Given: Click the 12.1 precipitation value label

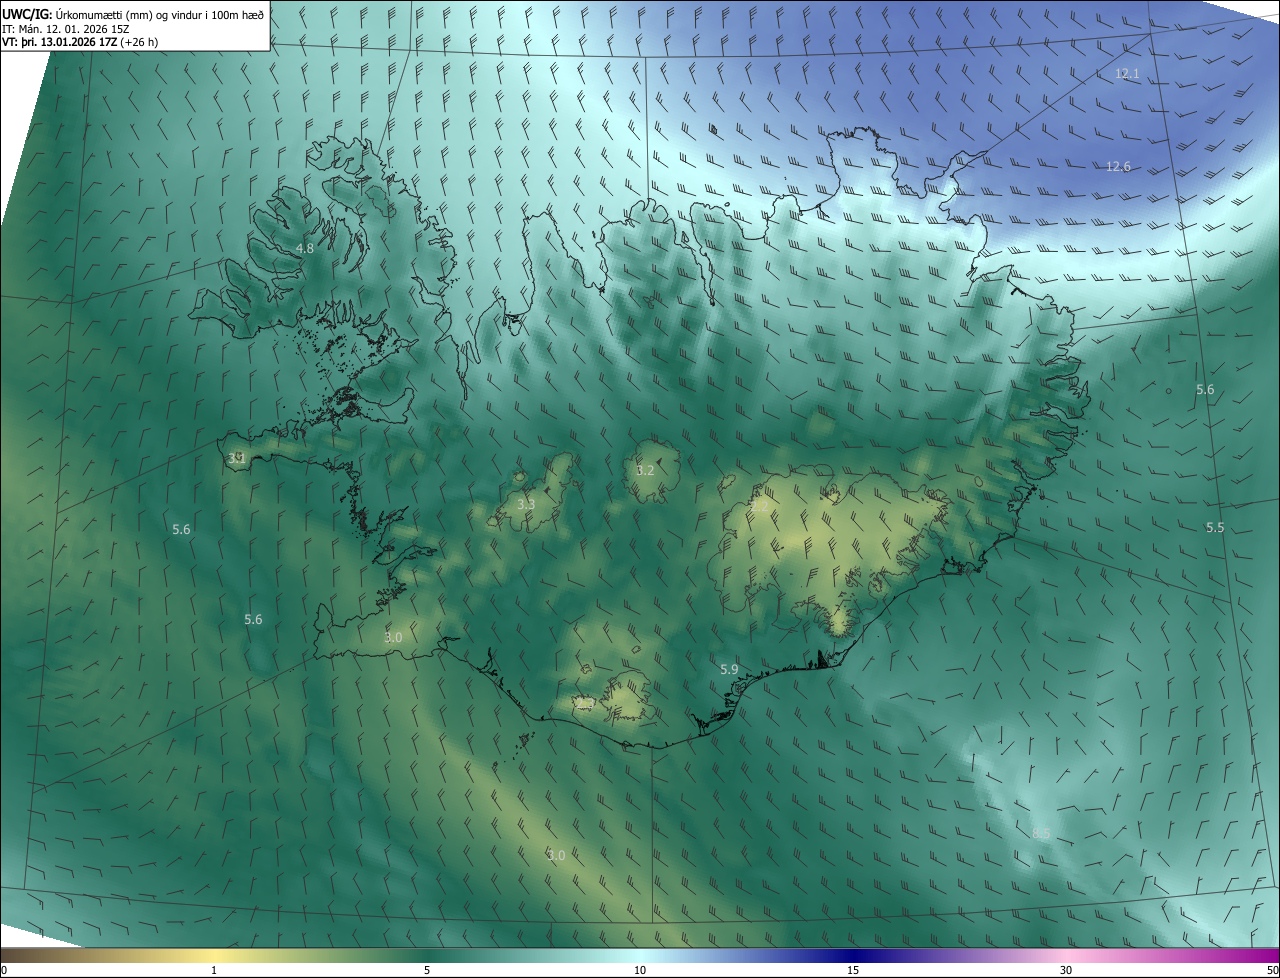Looking at the screenshot, I should tap(1127, 74).
